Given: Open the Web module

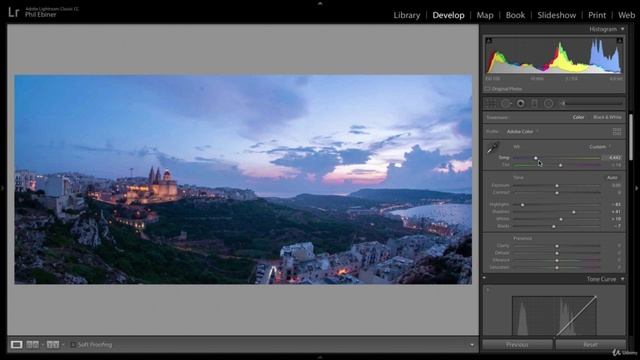Looking at the screenshot, I should pos(627,15).
